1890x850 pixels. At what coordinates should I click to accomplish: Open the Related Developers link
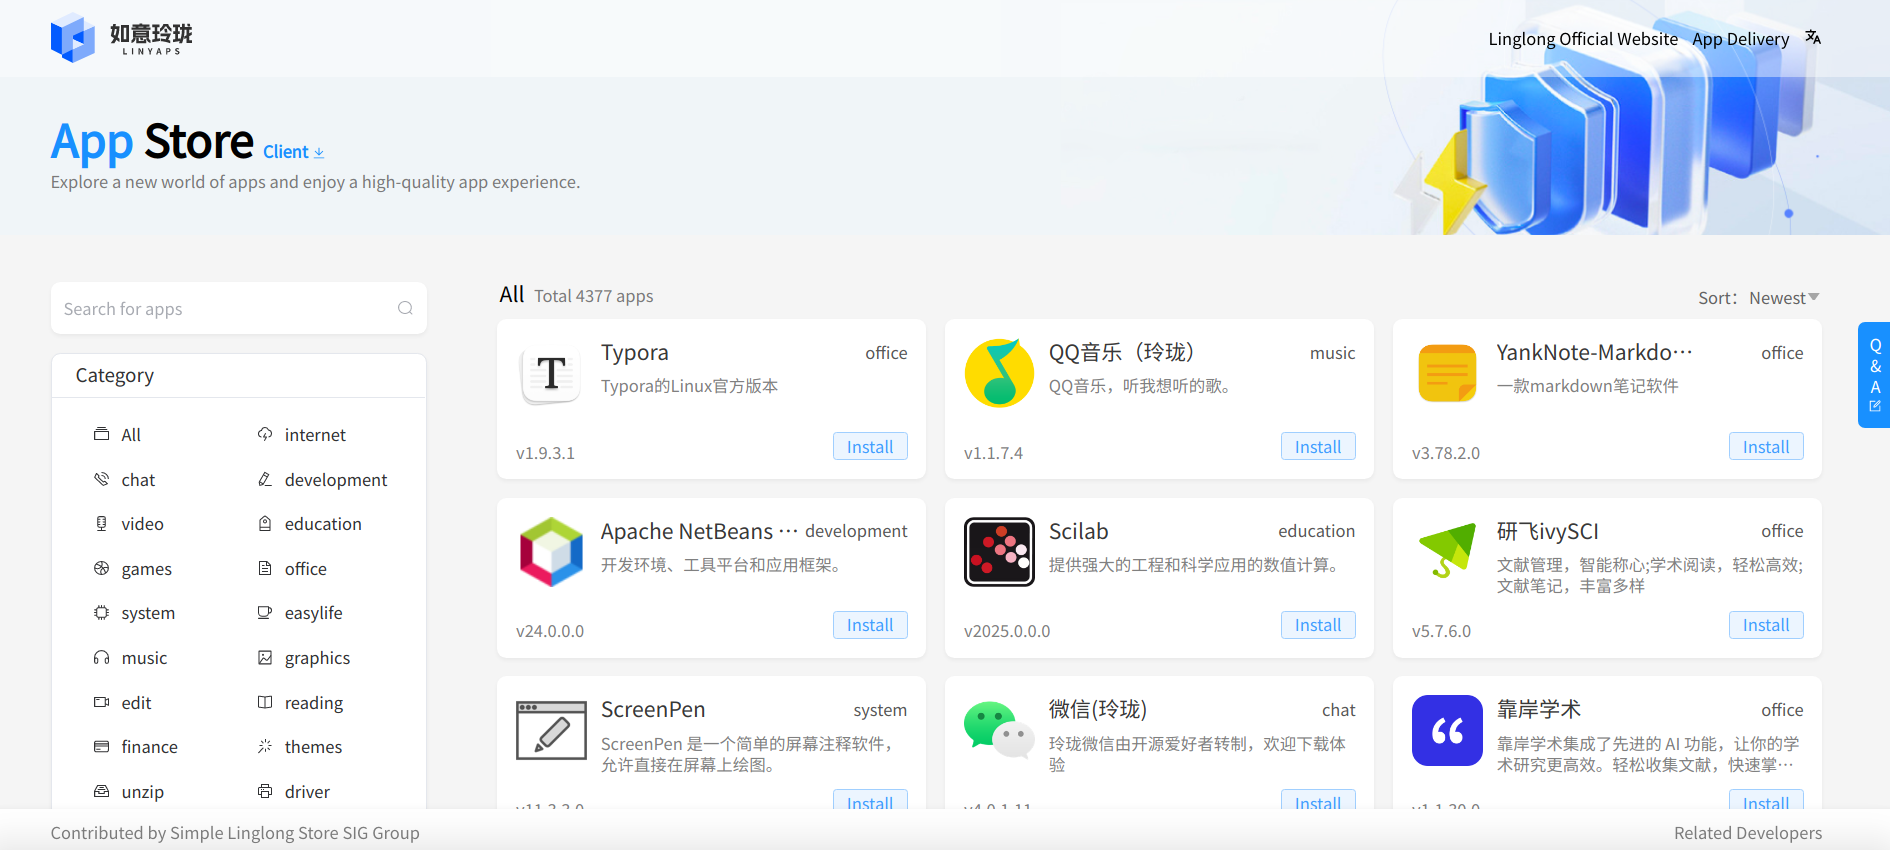coord(1748,833)
